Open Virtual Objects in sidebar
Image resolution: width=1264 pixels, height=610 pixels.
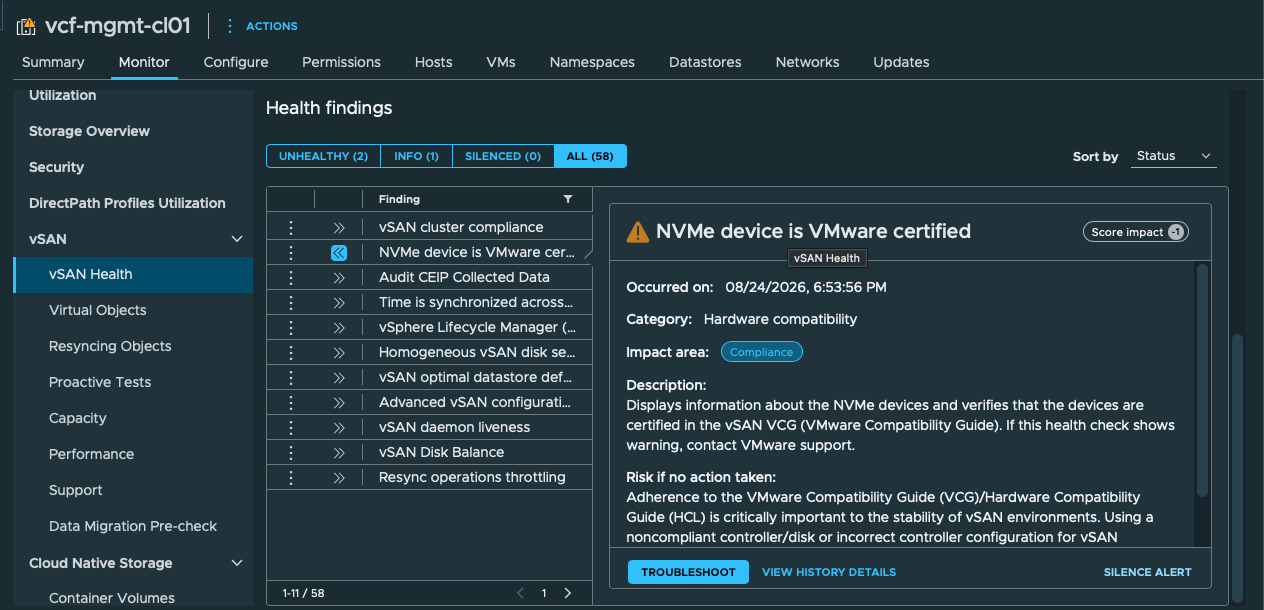[x=98, y=310]
